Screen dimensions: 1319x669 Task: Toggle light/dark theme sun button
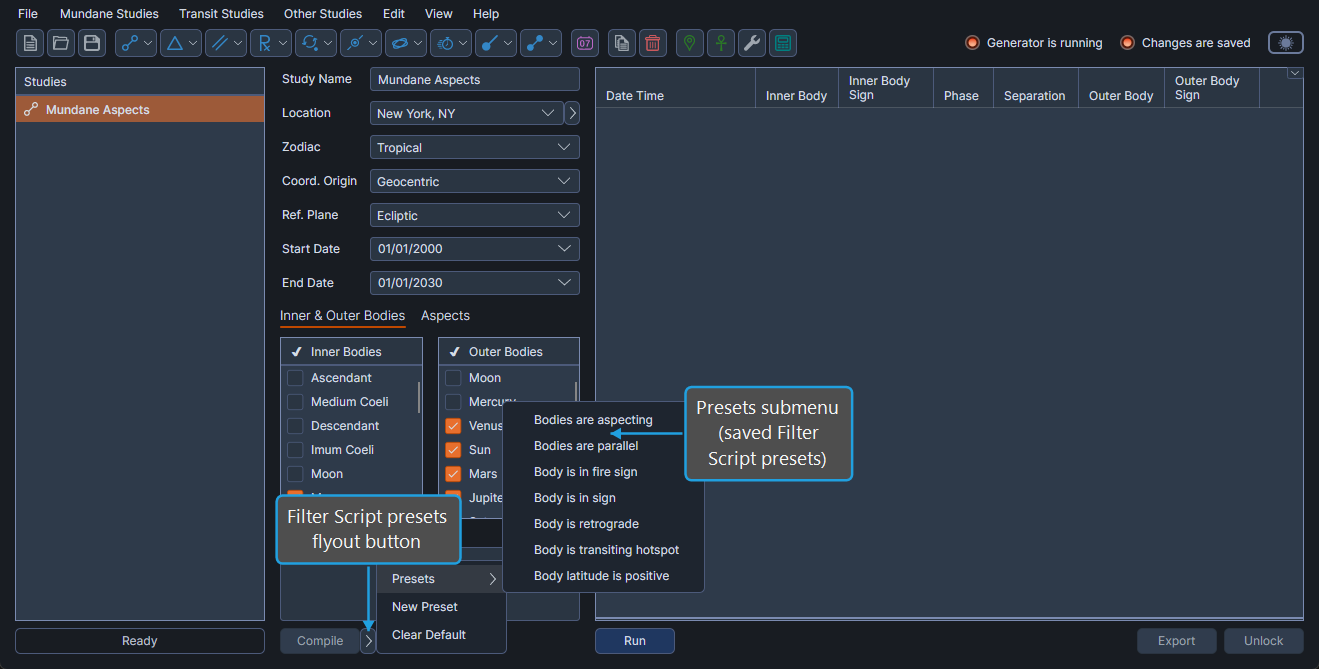click(x=1286, y=43)
